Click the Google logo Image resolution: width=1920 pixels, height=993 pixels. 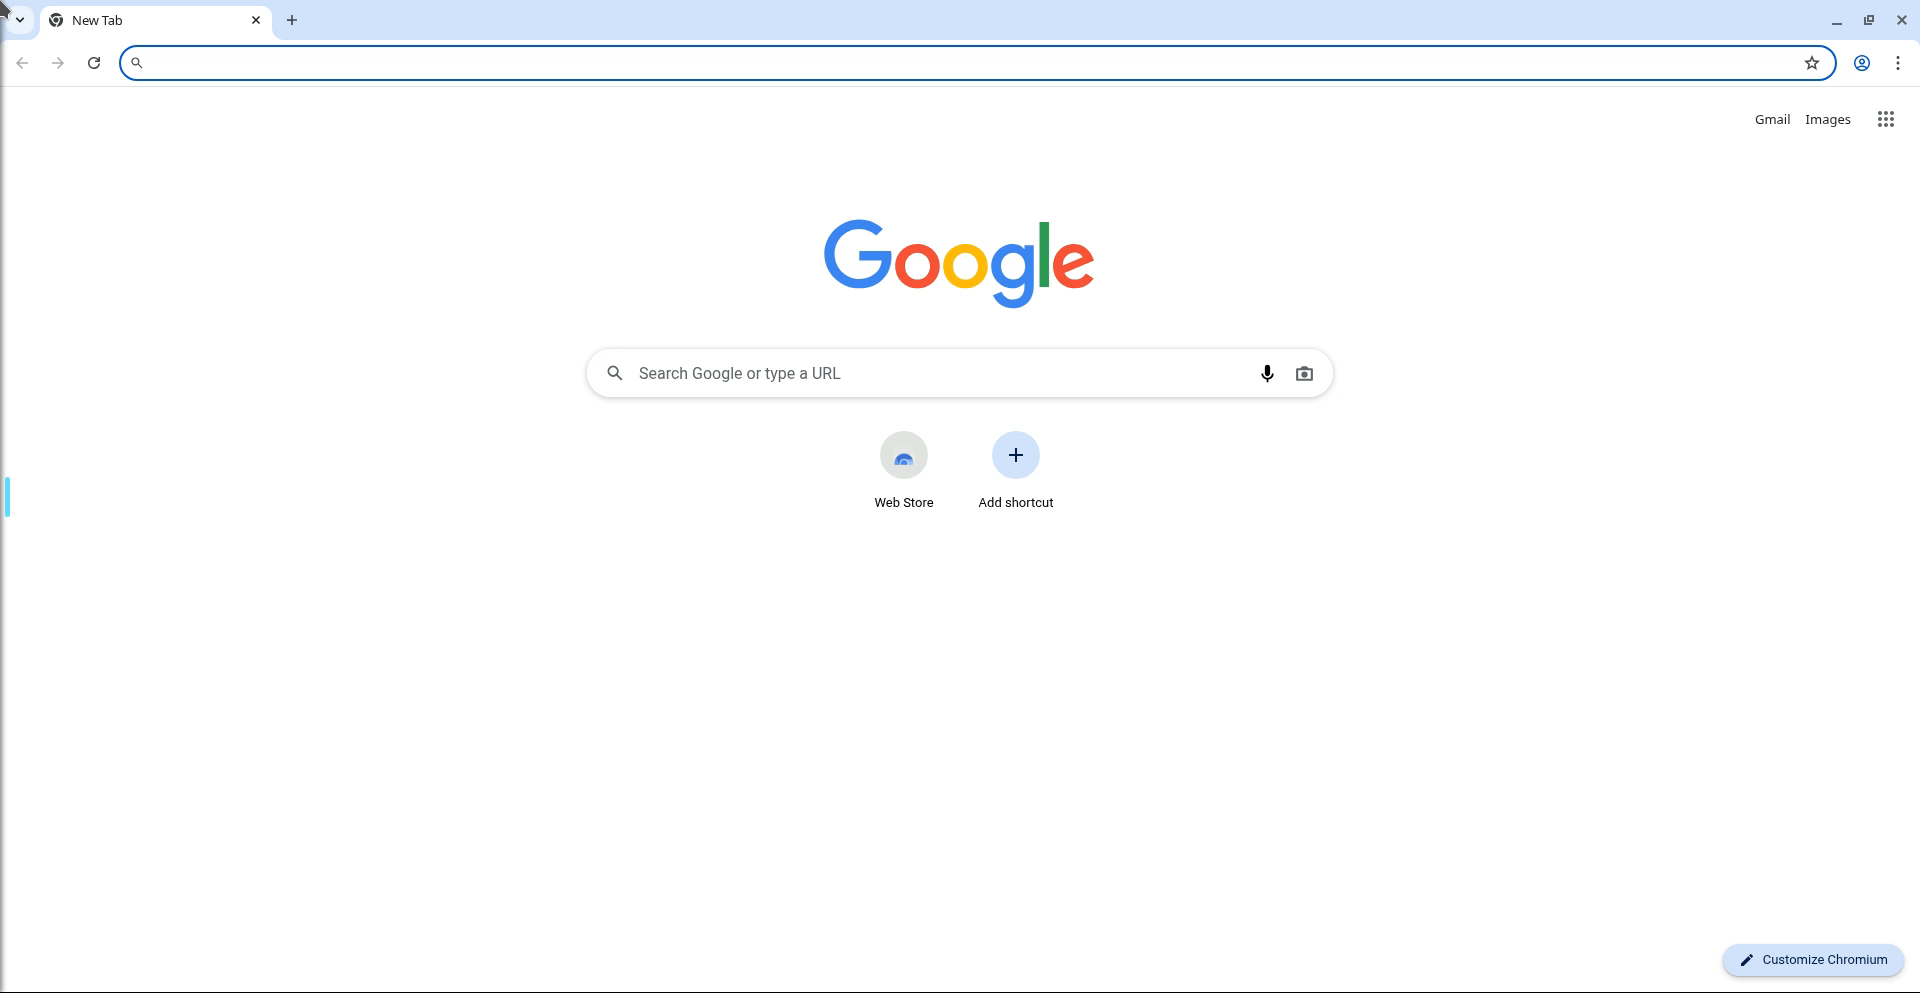(x=959, y=263)
